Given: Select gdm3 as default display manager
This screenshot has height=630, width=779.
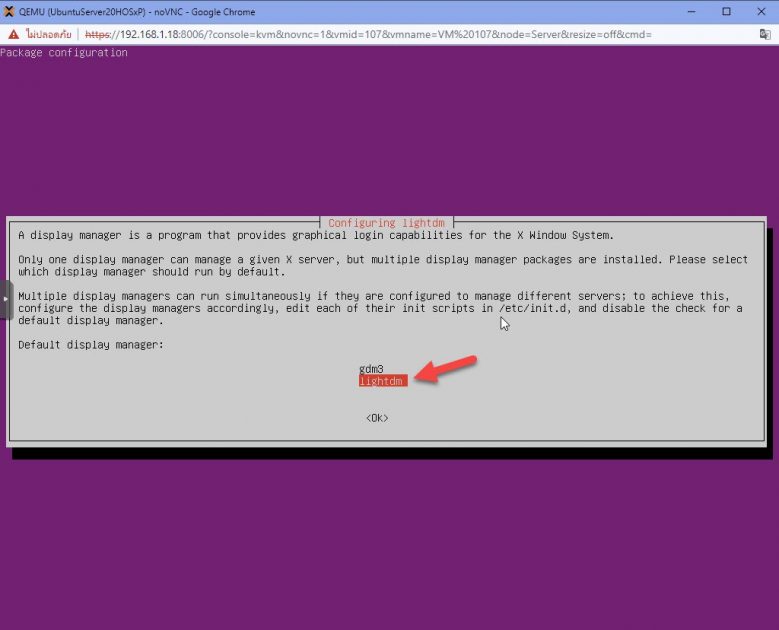Looking at the screenshot, I should click(x=371, y=369).
